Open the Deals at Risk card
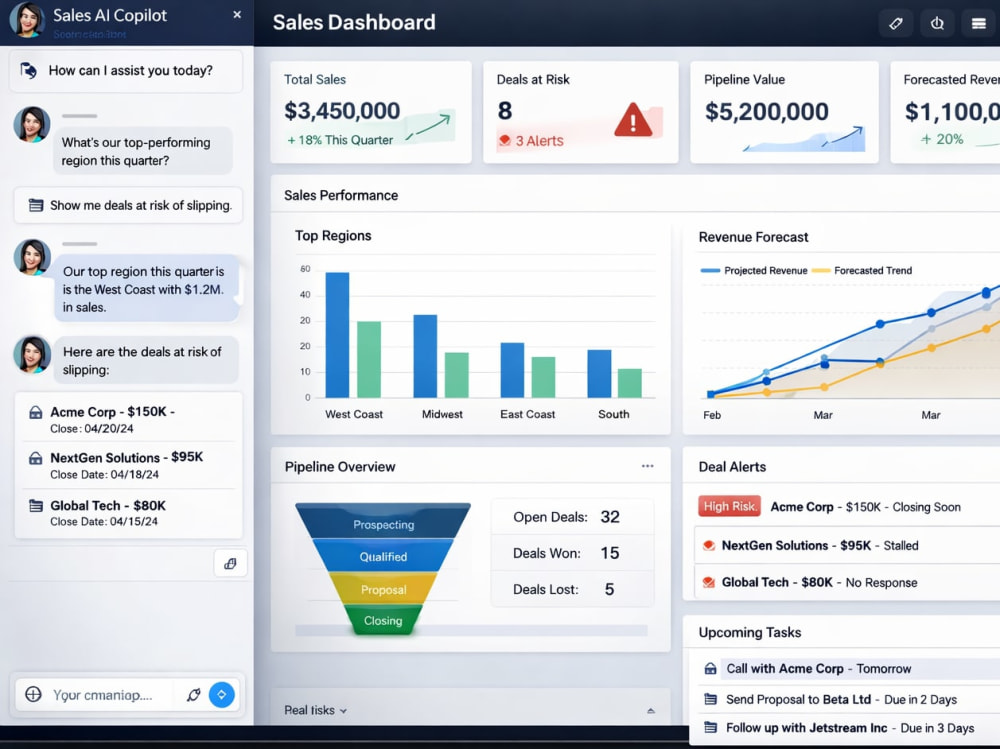This screenshot has width=1000, height=749. point(580,112)
